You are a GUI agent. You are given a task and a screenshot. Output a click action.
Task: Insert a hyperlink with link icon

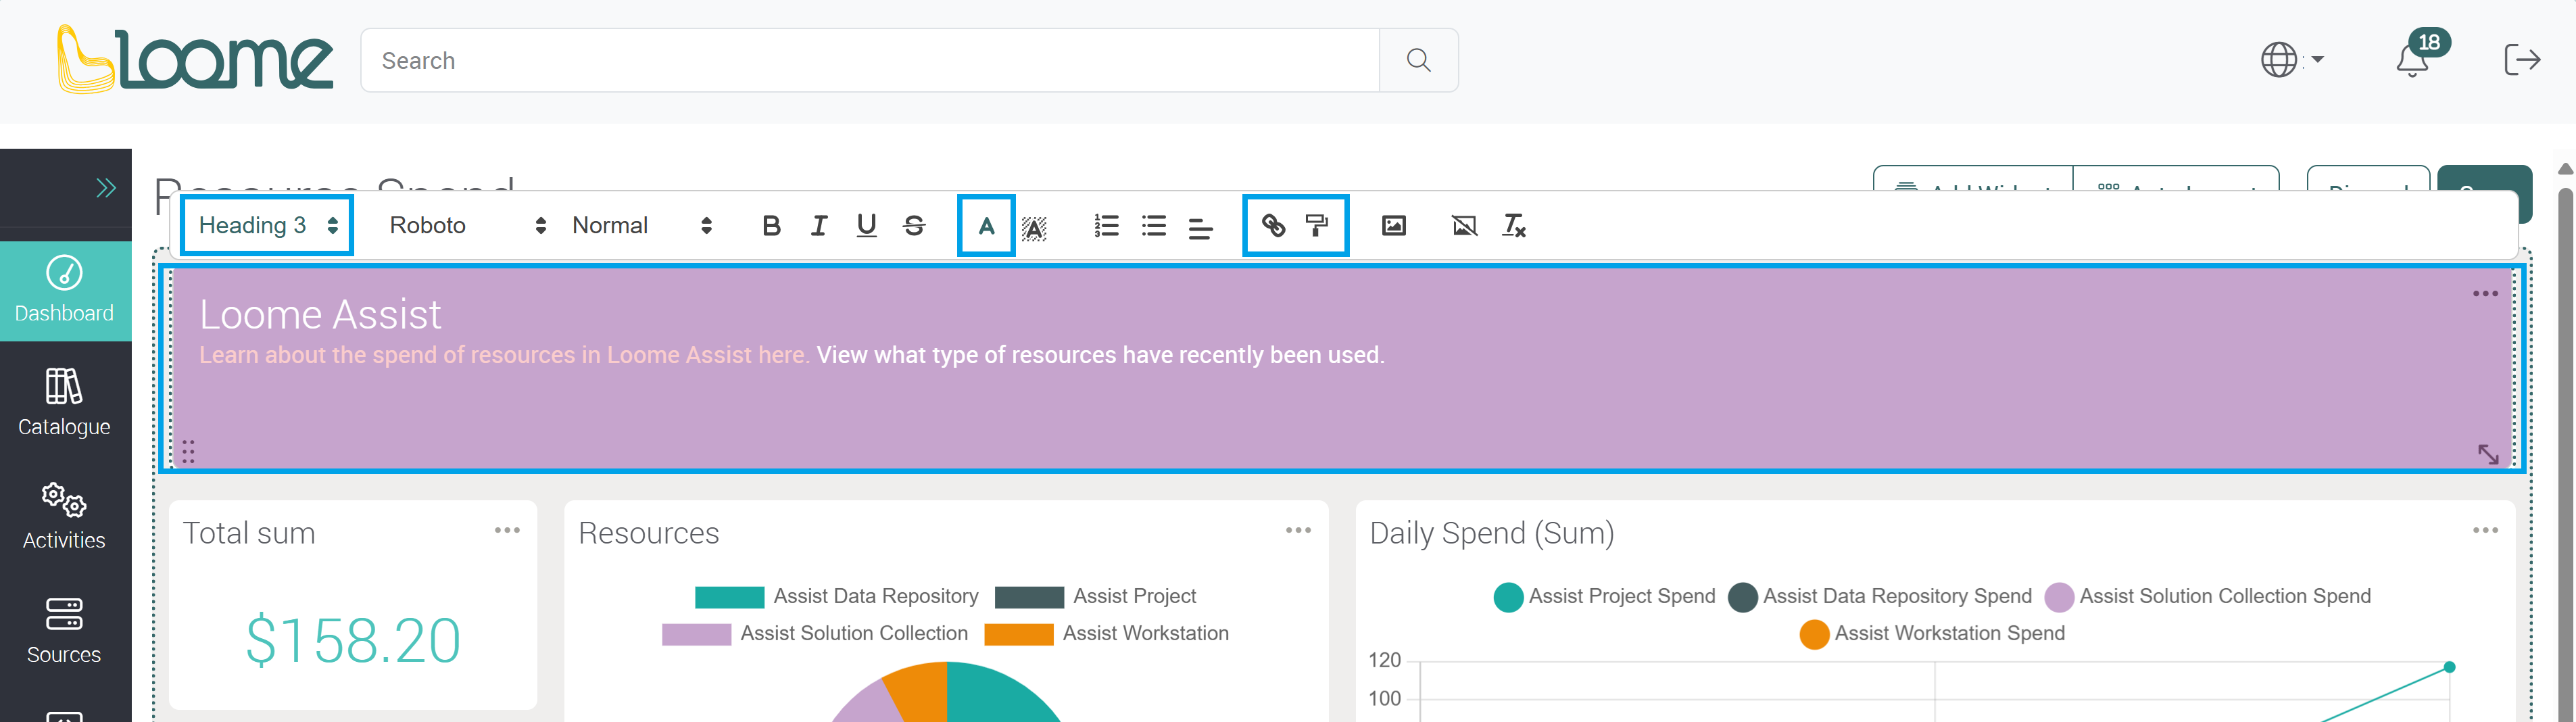click(1273, 226)
